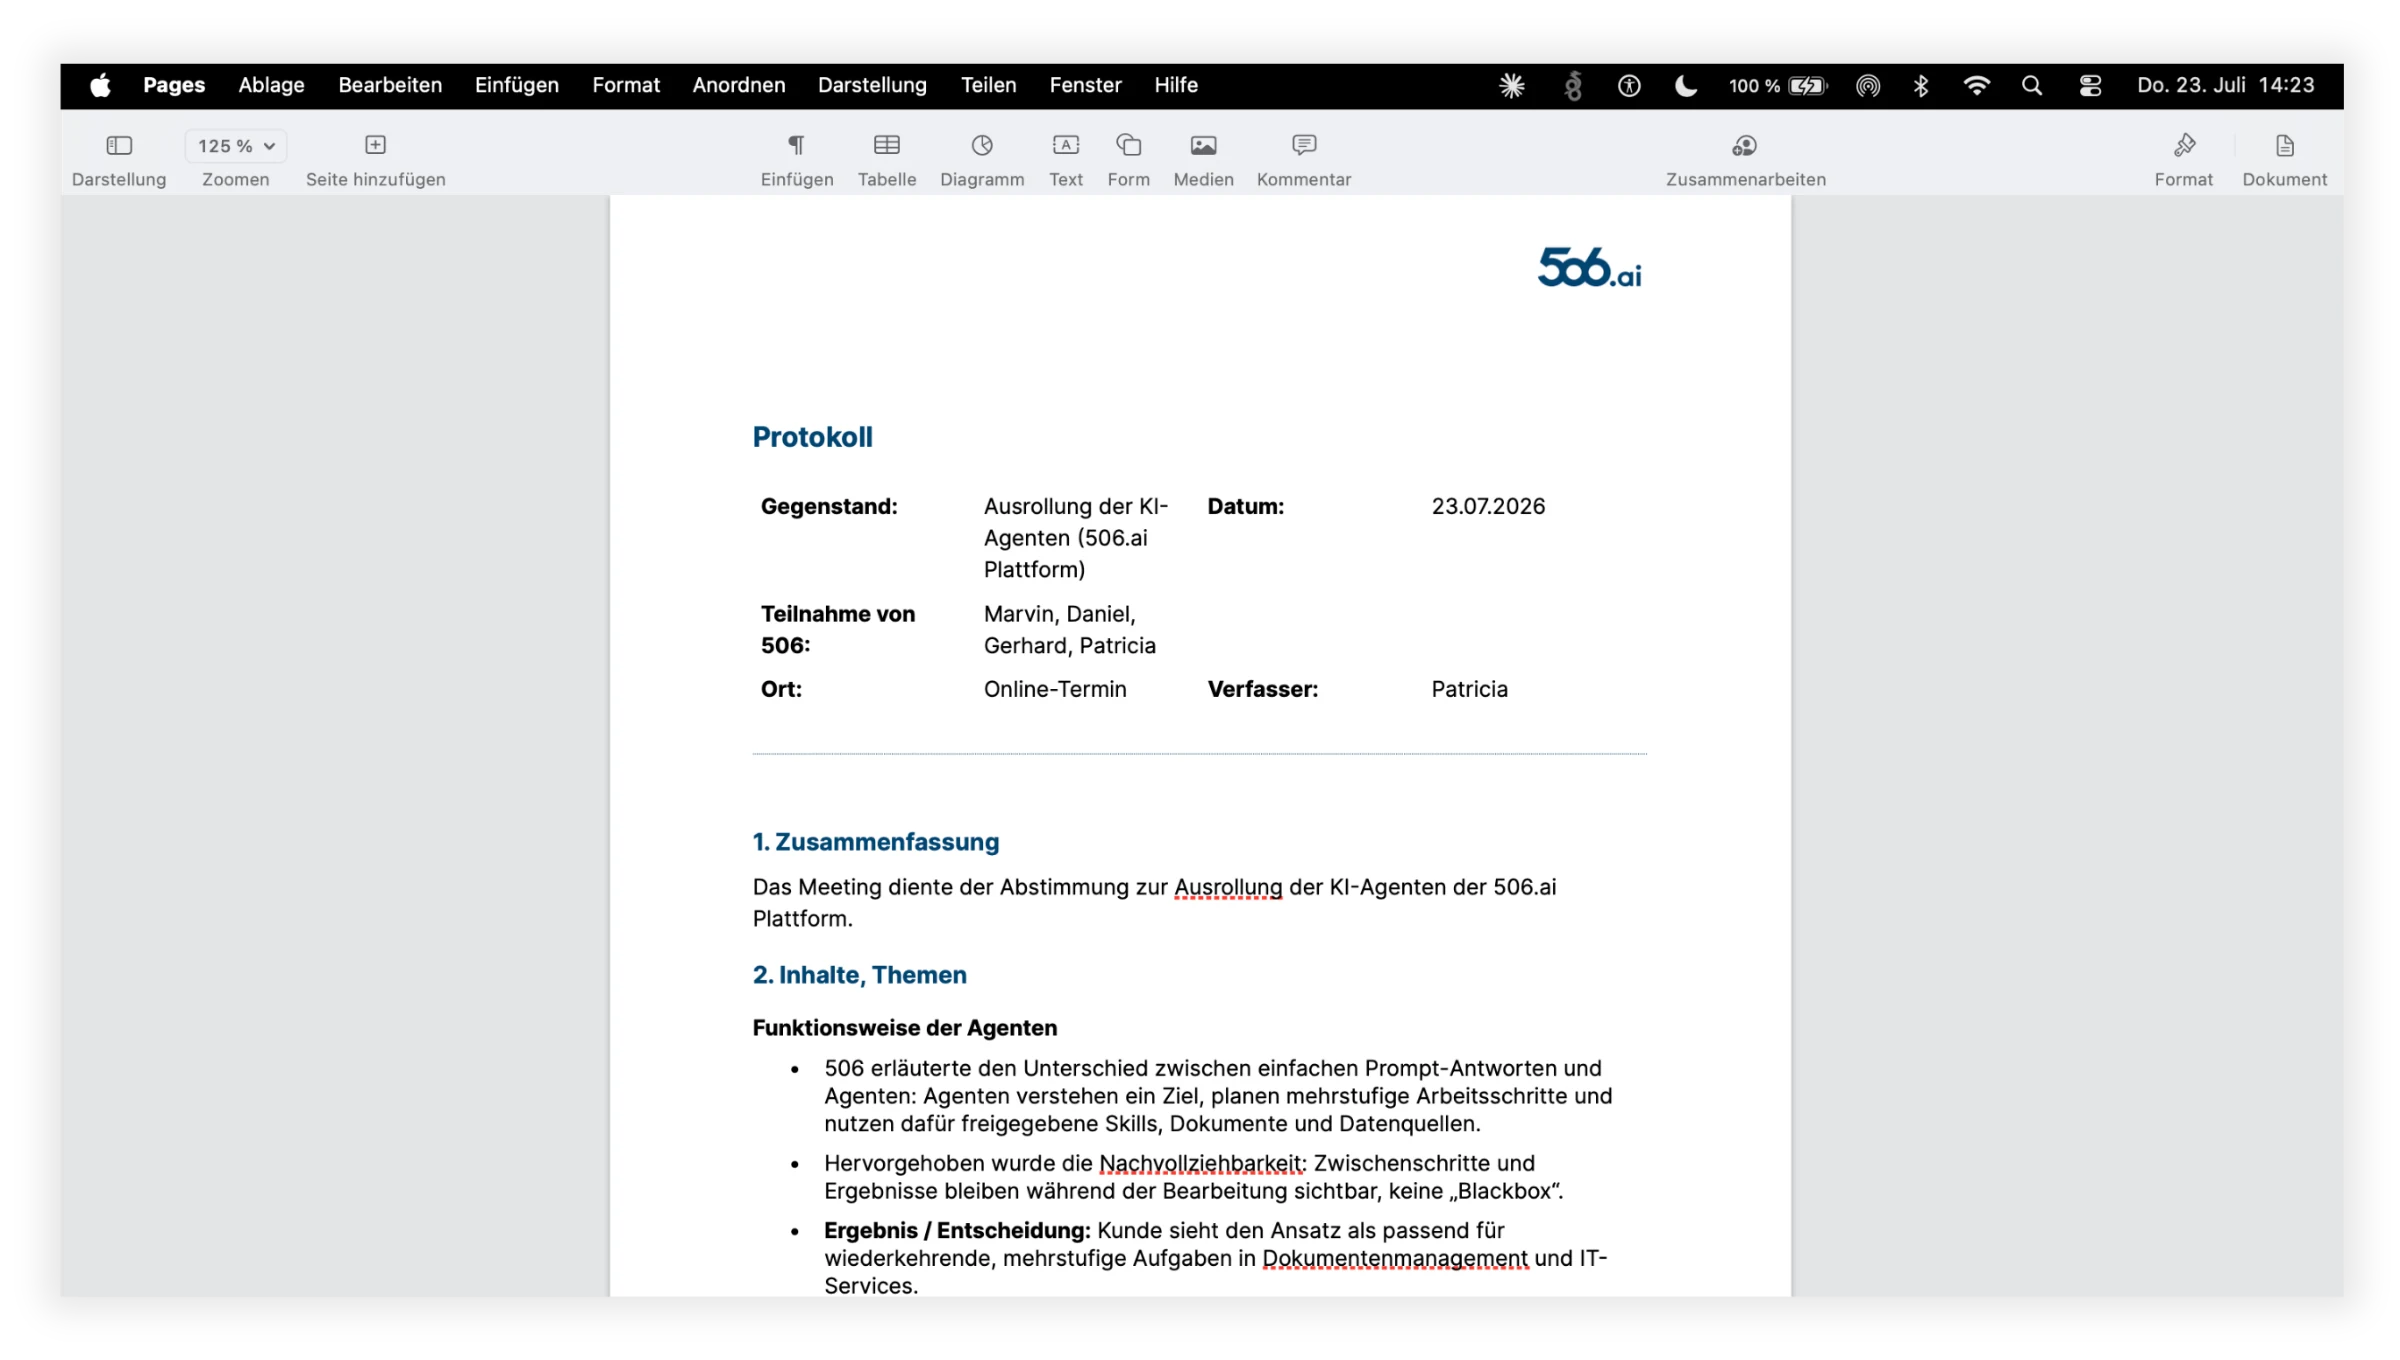The height and width of the screenshot is (1360, 2400).
Task: Open the Bearbeiten menu
Action: (x=390, y=86)
